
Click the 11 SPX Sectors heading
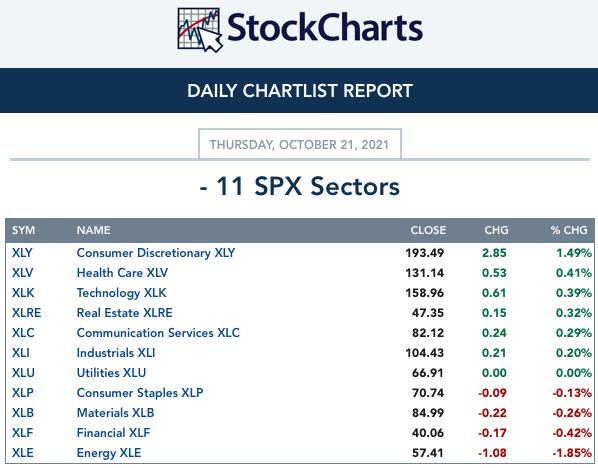pos(300,187)
